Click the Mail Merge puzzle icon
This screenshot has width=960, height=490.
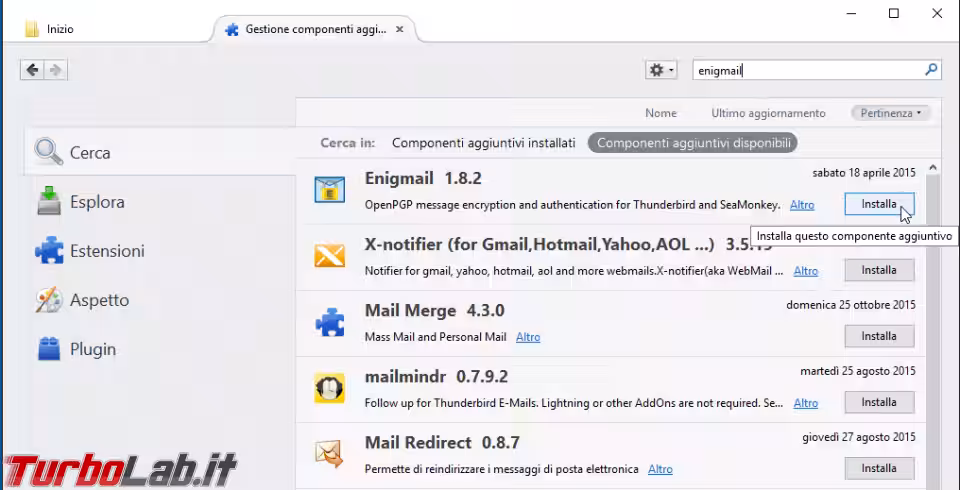(x=329, y=322)
